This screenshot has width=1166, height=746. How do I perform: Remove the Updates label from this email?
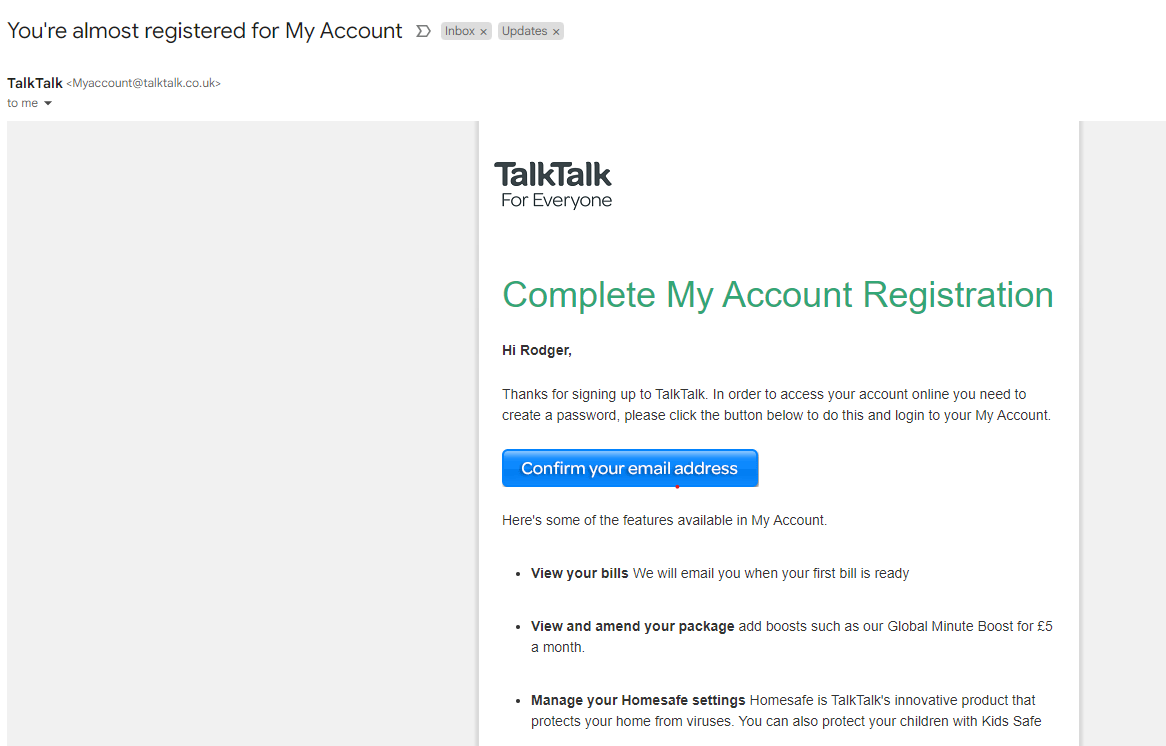pyautogui.click(x=556, y=31)
